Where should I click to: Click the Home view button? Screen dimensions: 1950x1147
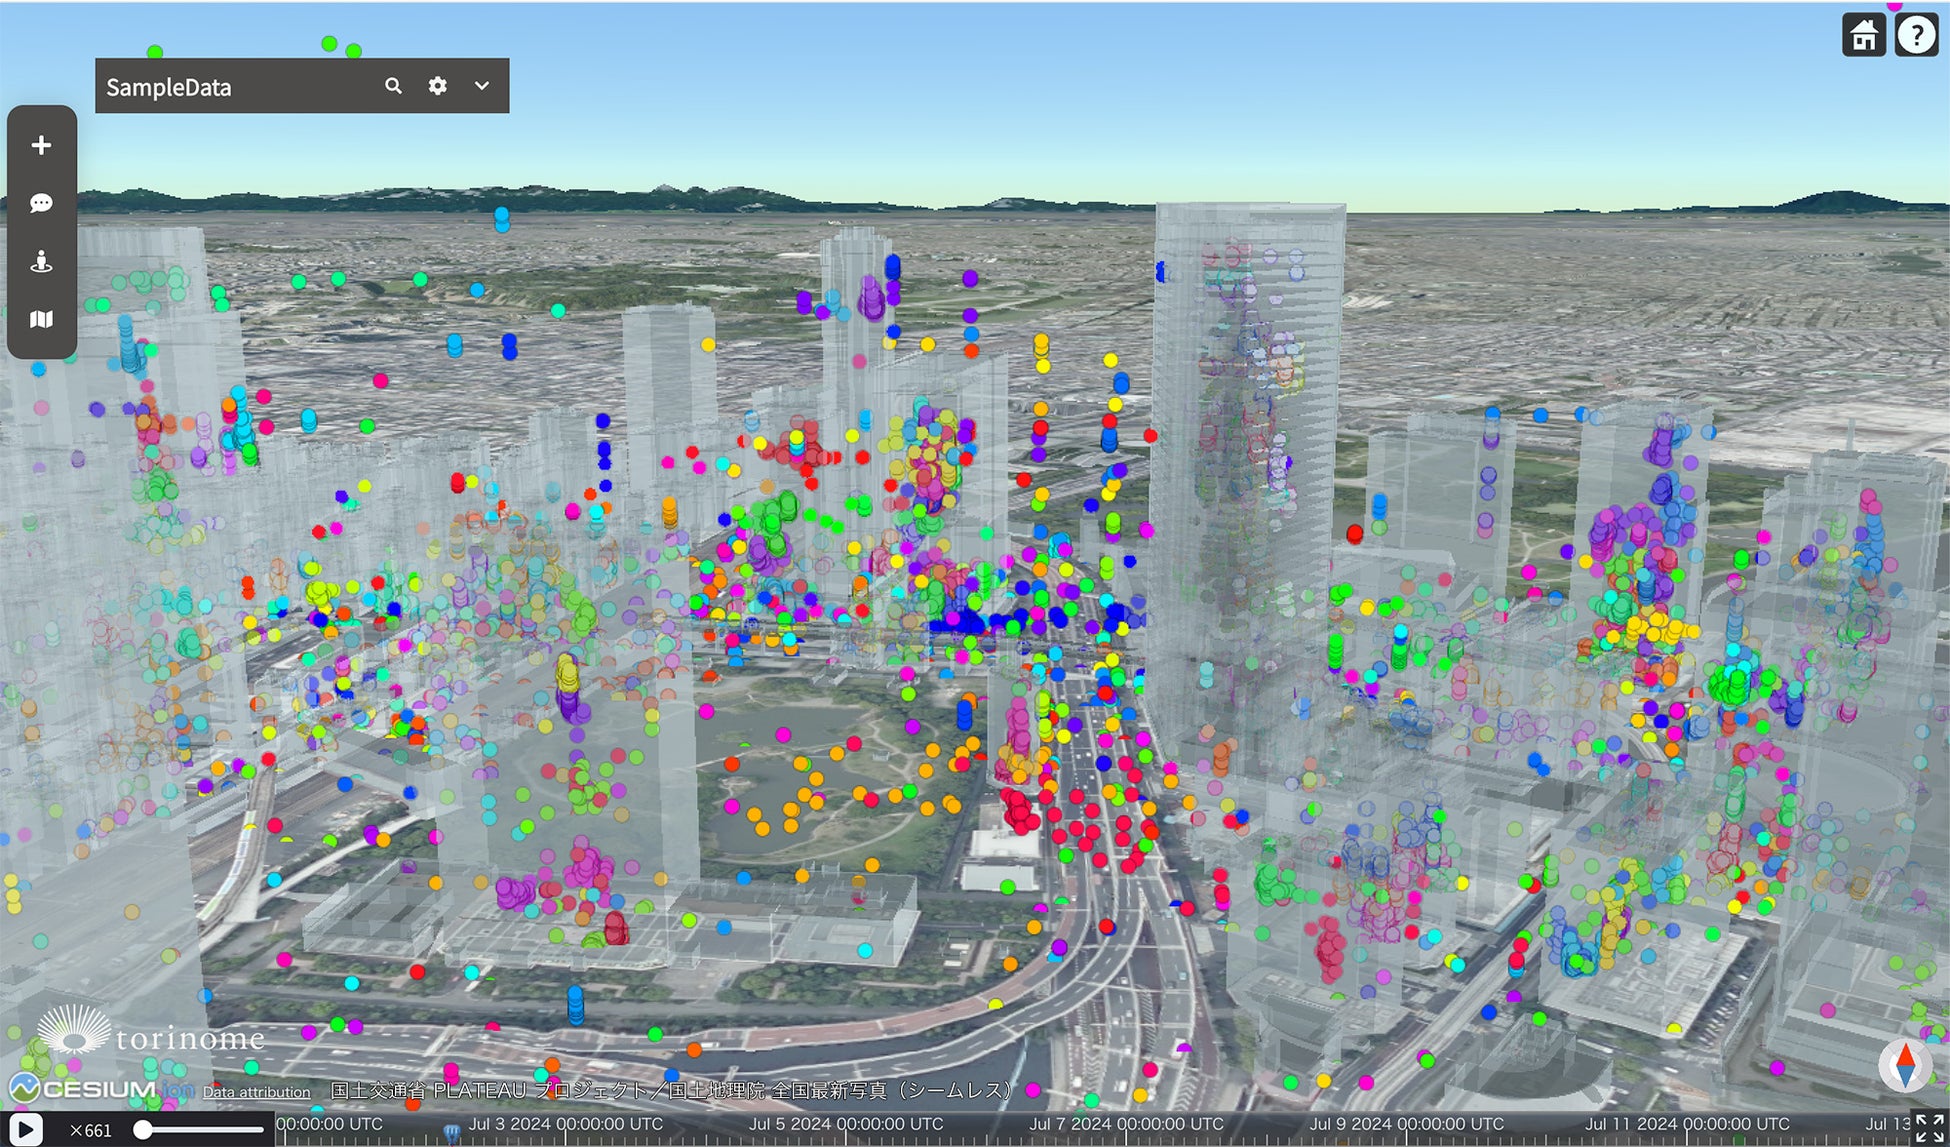point(1863,36)
